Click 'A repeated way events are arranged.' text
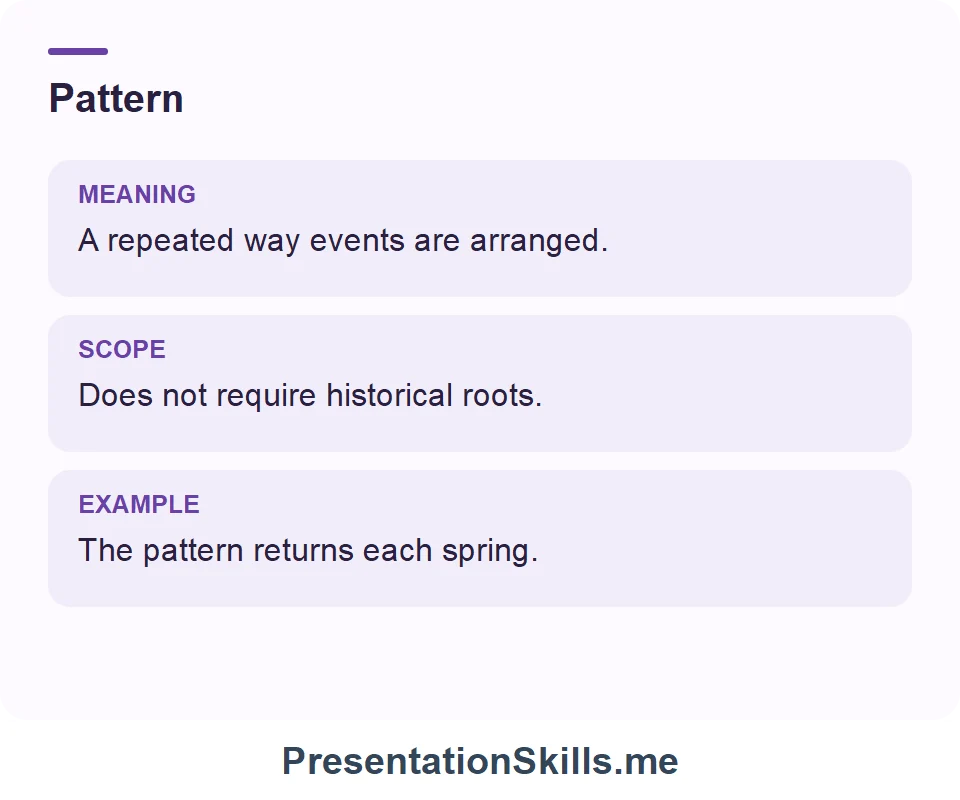 click(343, 241)
